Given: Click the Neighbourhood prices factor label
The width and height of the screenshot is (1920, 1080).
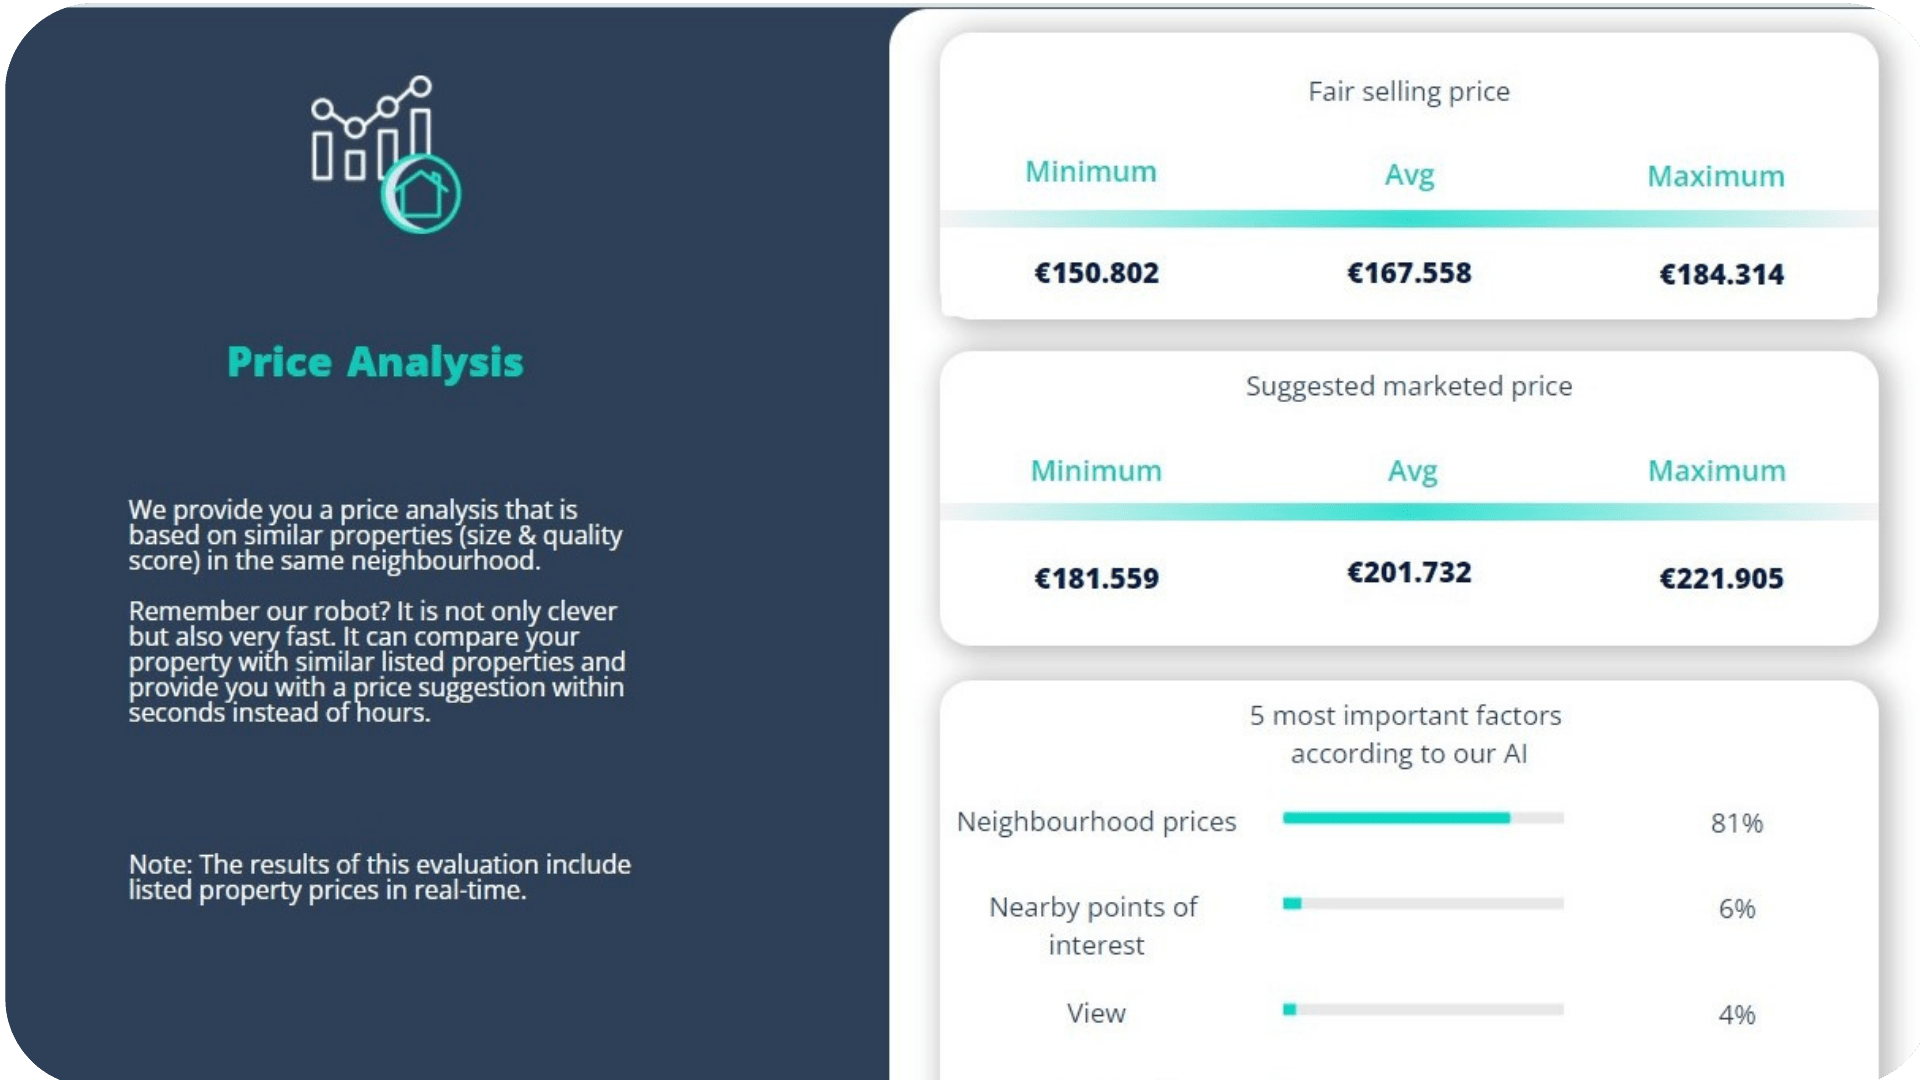Looking at the screenshot, I should point(1096,822).
